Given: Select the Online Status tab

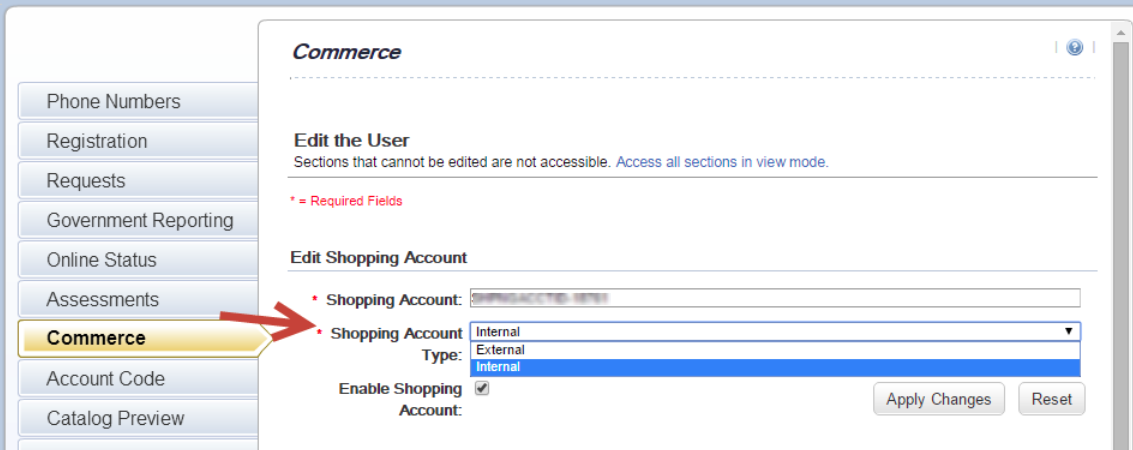Looking at the screenshot, I should click(138, 260).
